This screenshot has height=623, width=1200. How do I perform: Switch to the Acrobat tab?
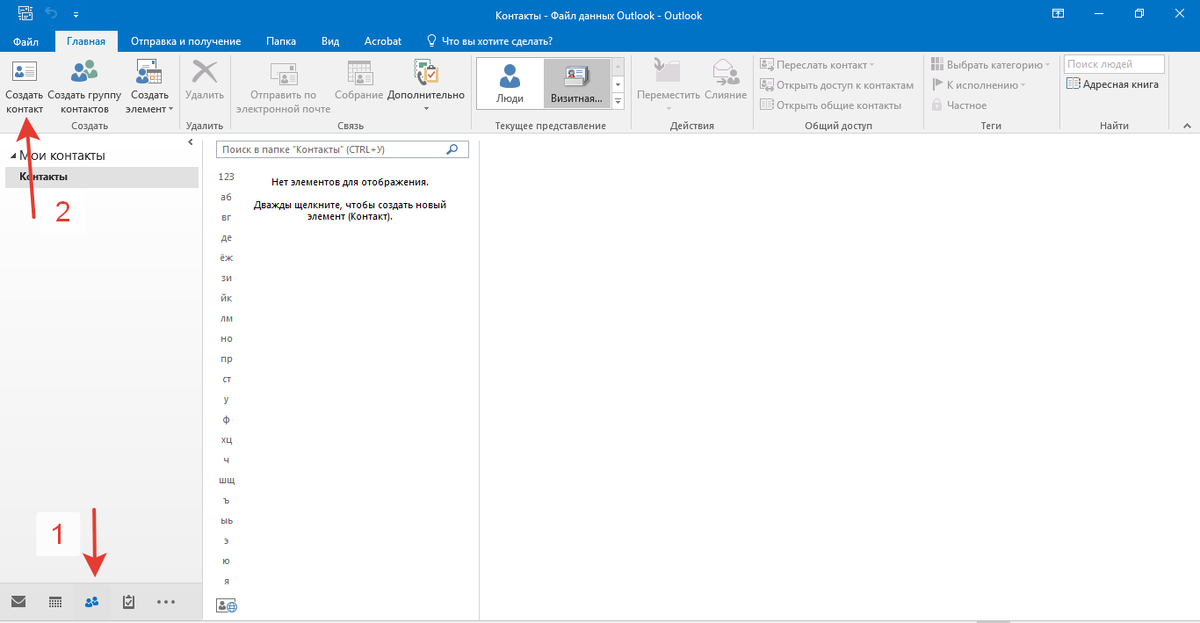[382, 41]
